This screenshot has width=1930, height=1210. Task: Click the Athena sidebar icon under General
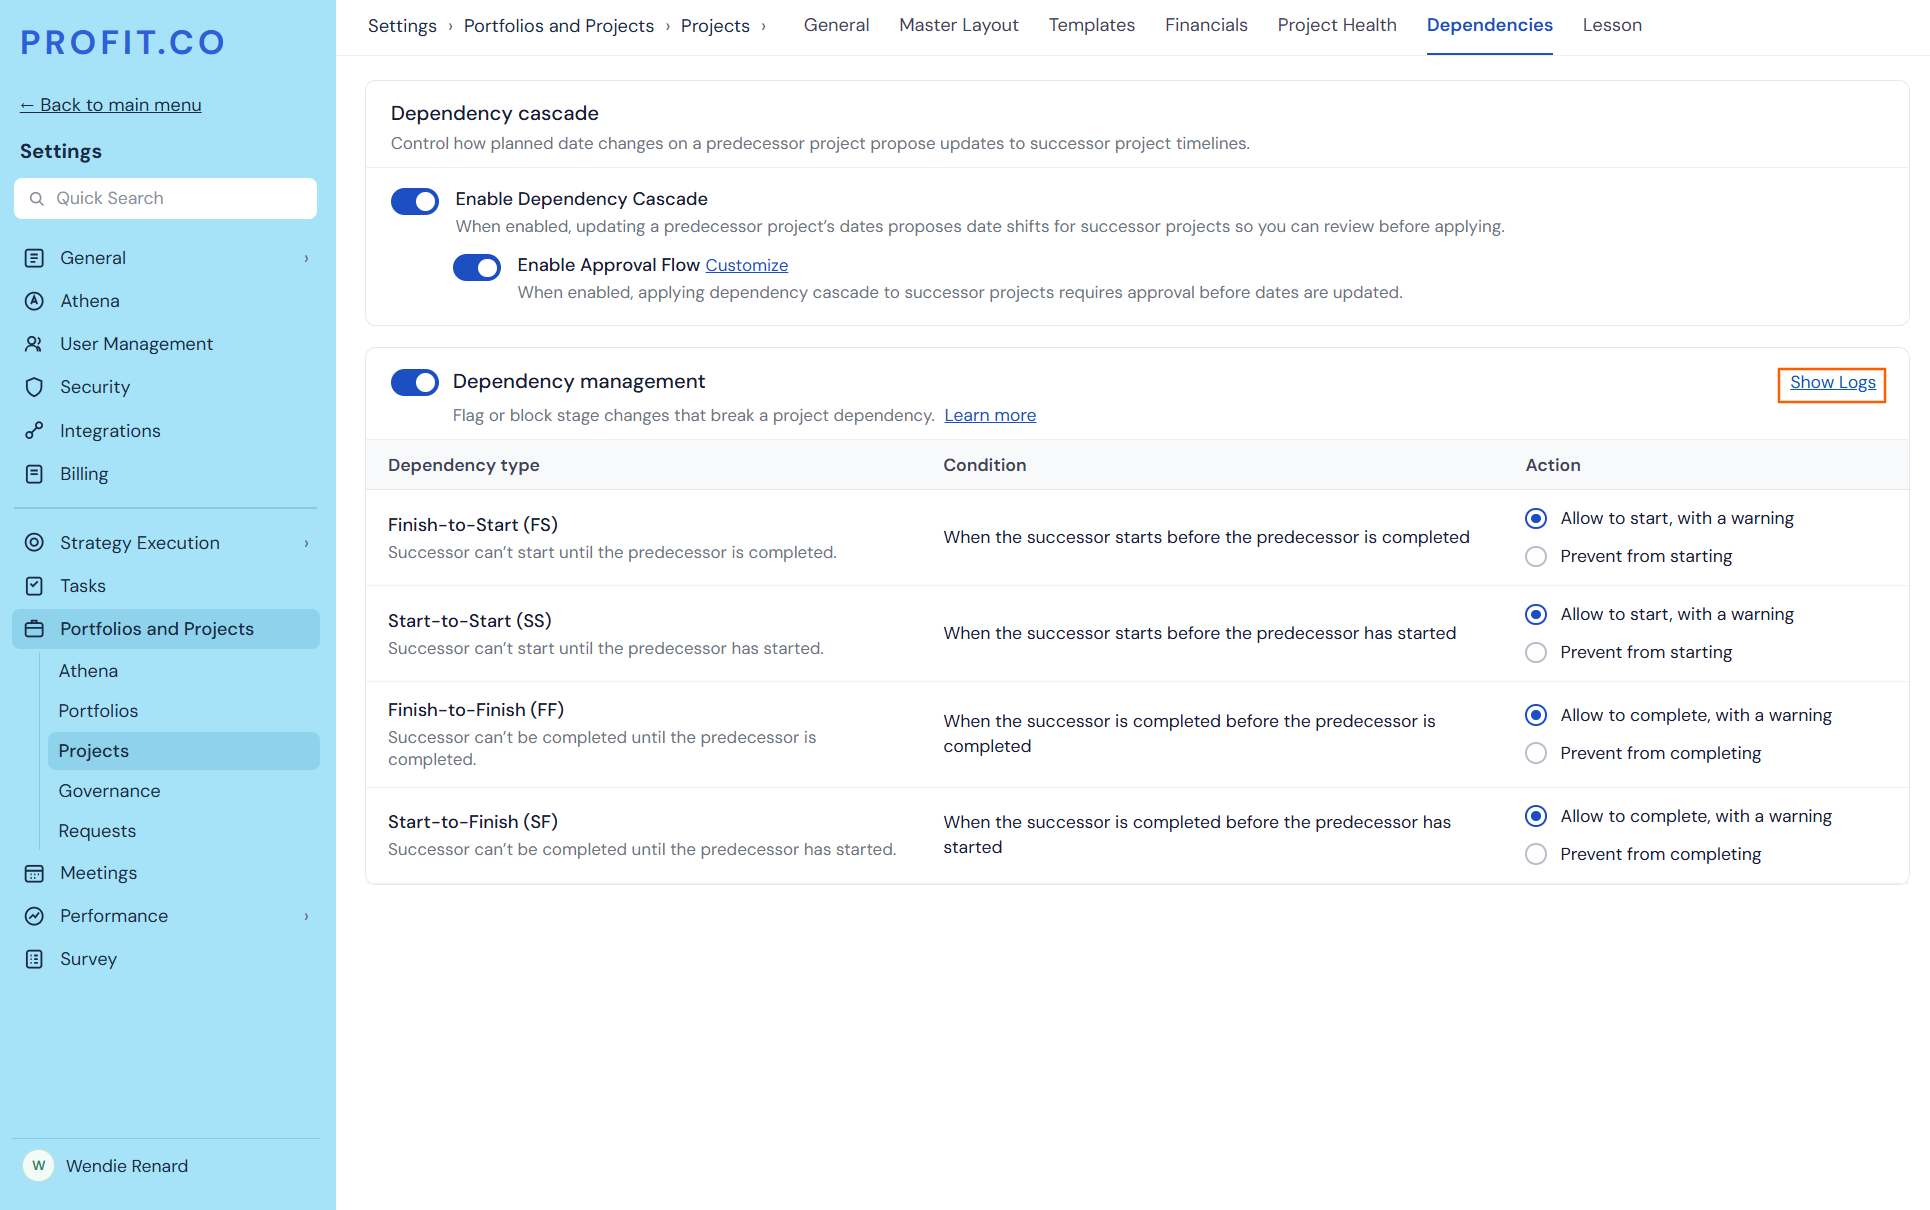(x=34, y=301)
